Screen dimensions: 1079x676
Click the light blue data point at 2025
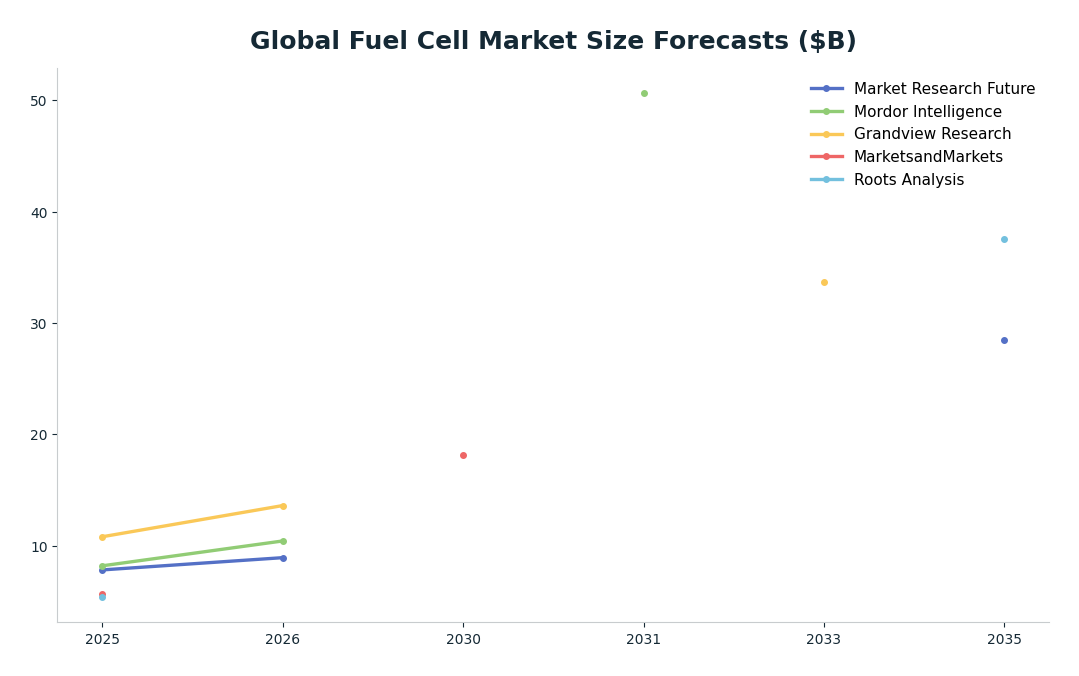(x=103, y=598)
